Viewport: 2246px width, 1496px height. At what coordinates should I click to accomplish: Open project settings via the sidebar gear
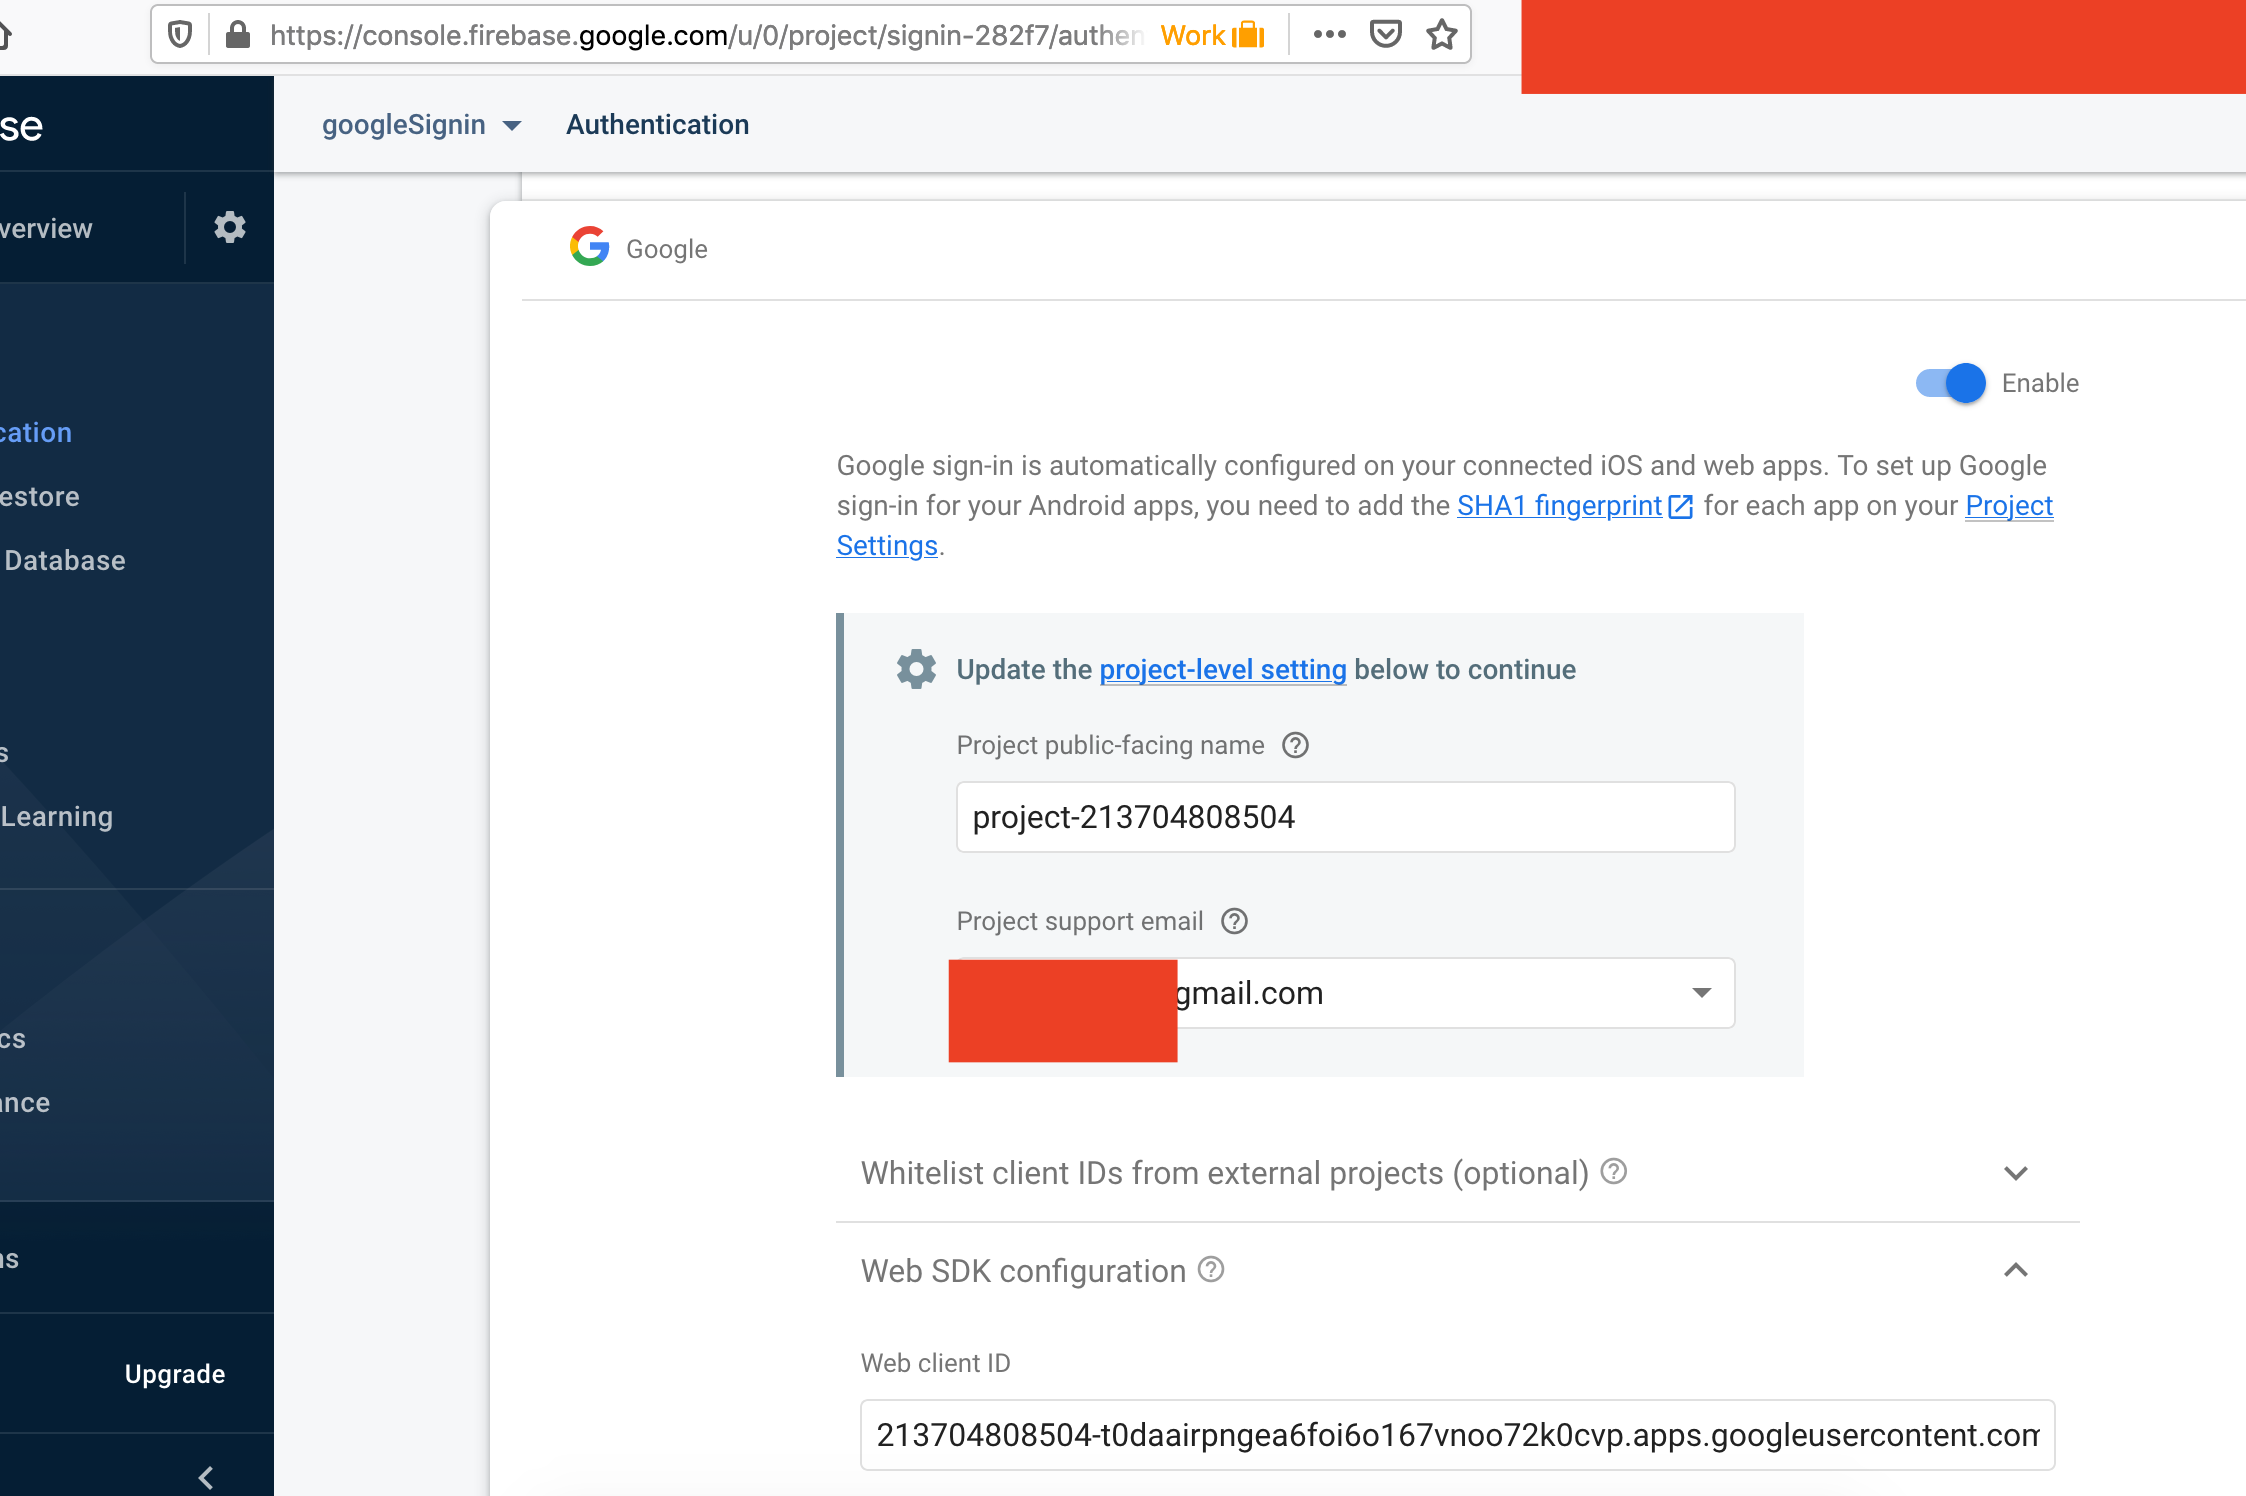pyautogui.click(x=230, y=227)
